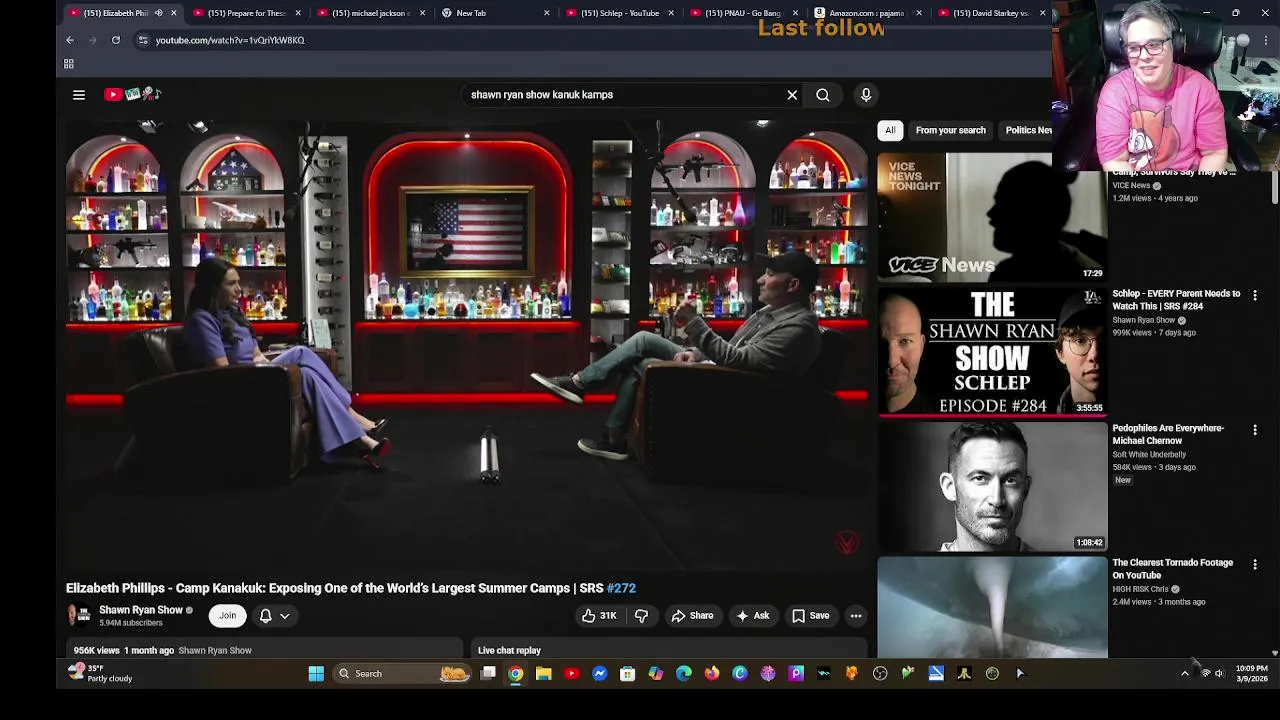The image size is (1280, 720).
Task: Show hidden system tray icons
Action: (x=1185, y=674)
